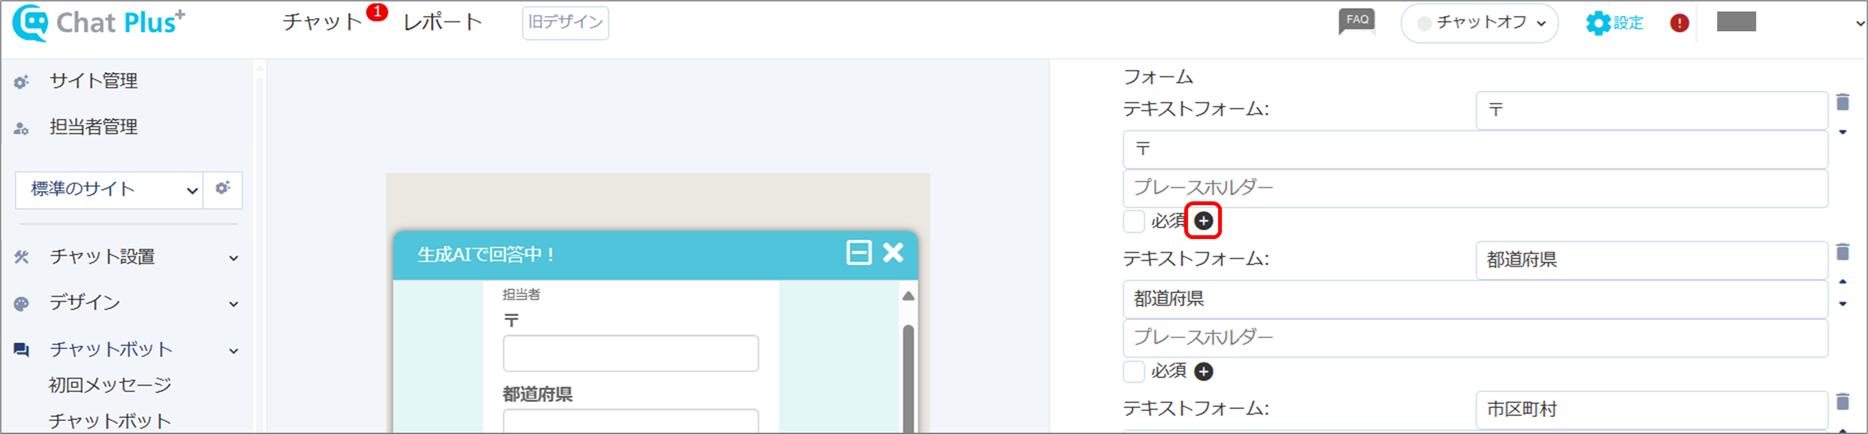Delete the 都道府県 text form with trash icon
Viewport: 1868px width, 434px height.
[1842, 252]
